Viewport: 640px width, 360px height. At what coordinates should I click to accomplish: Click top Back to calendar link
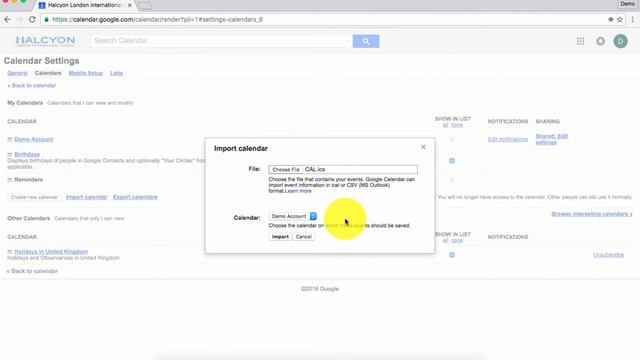point(31,86)
